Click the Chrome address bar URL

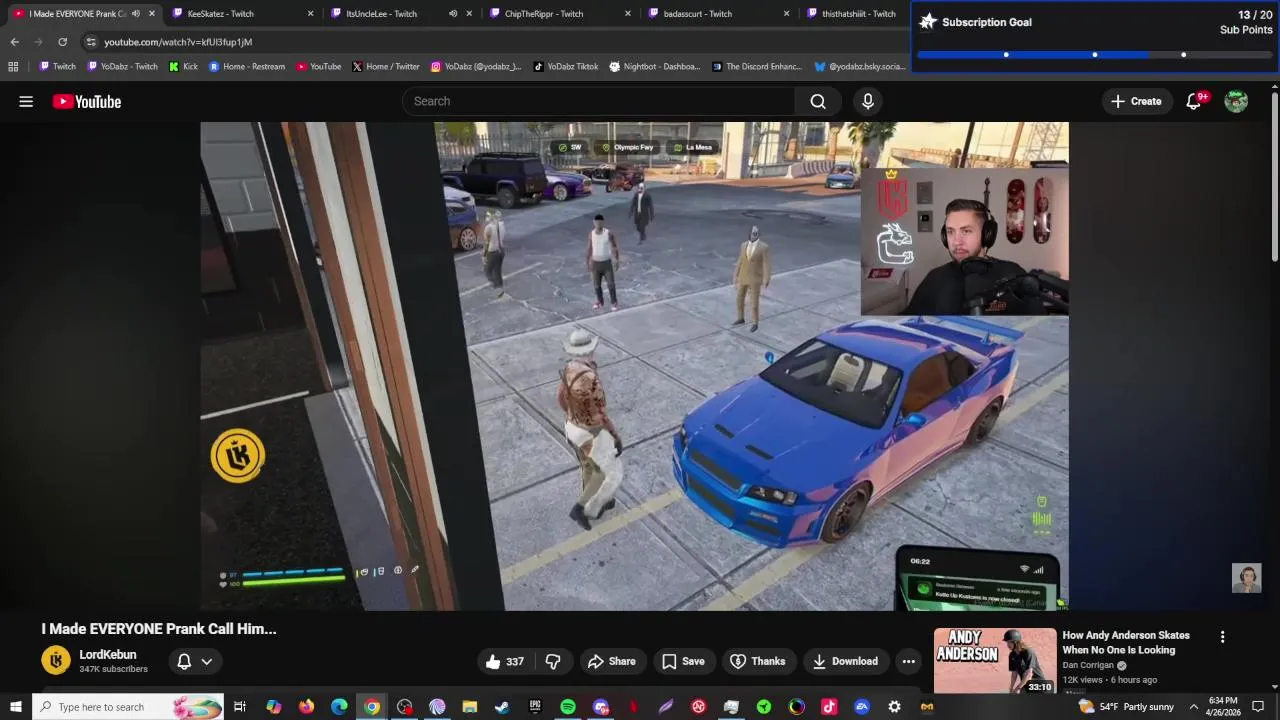178,42
